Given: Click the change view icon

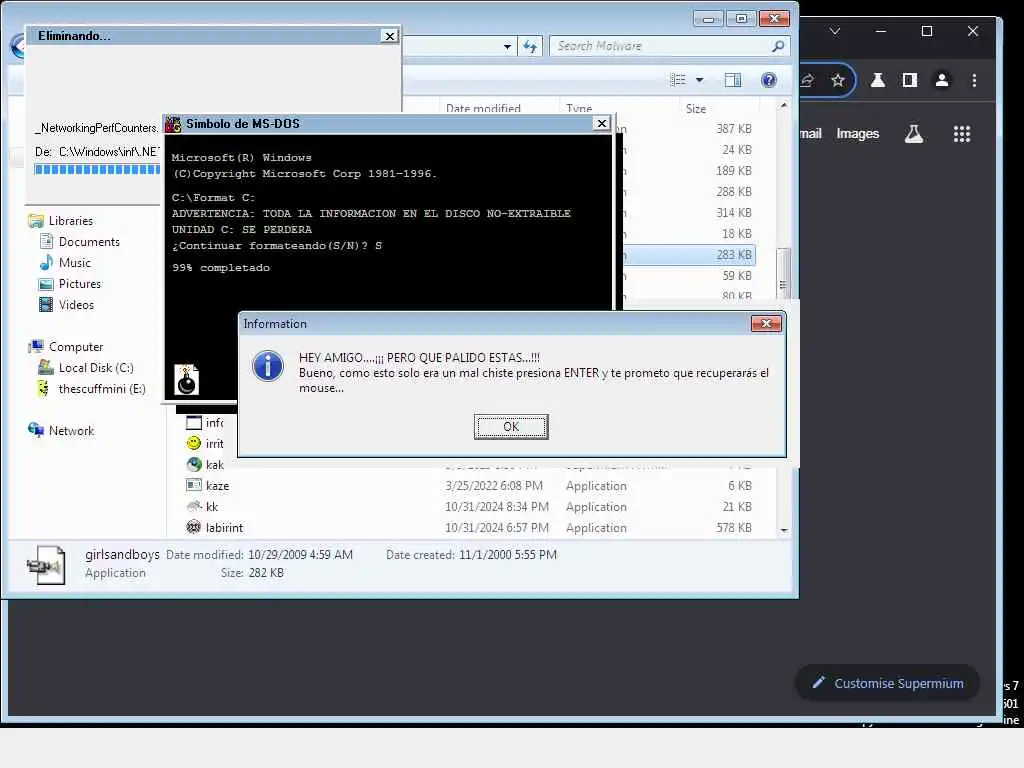Looking at the screenshot, I should tap(678, 80).
